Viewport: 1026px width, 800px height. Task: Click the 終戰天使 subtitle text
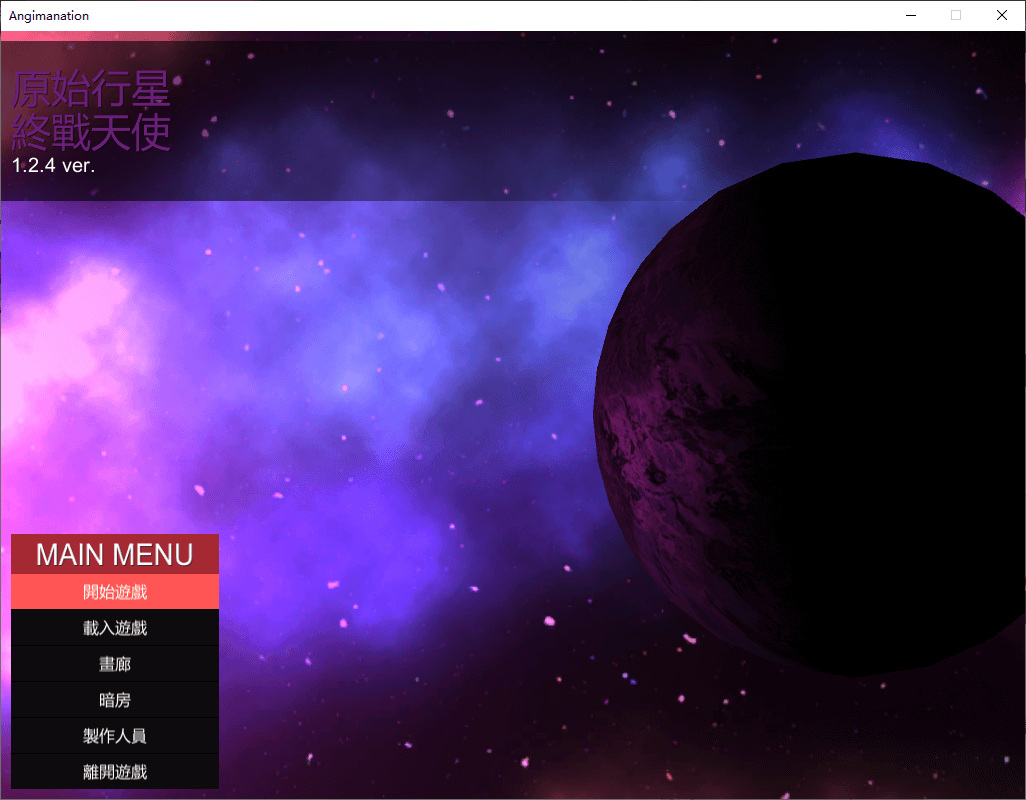91,133
